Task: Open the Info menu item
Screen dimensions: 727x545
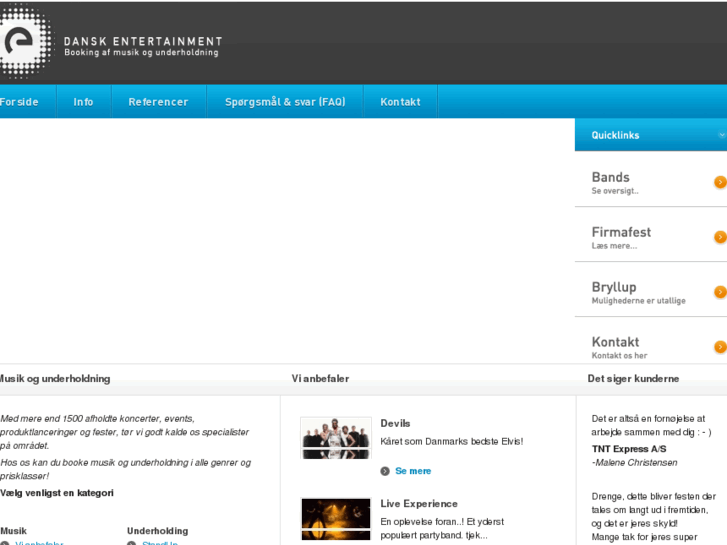Action: point(83,102)
